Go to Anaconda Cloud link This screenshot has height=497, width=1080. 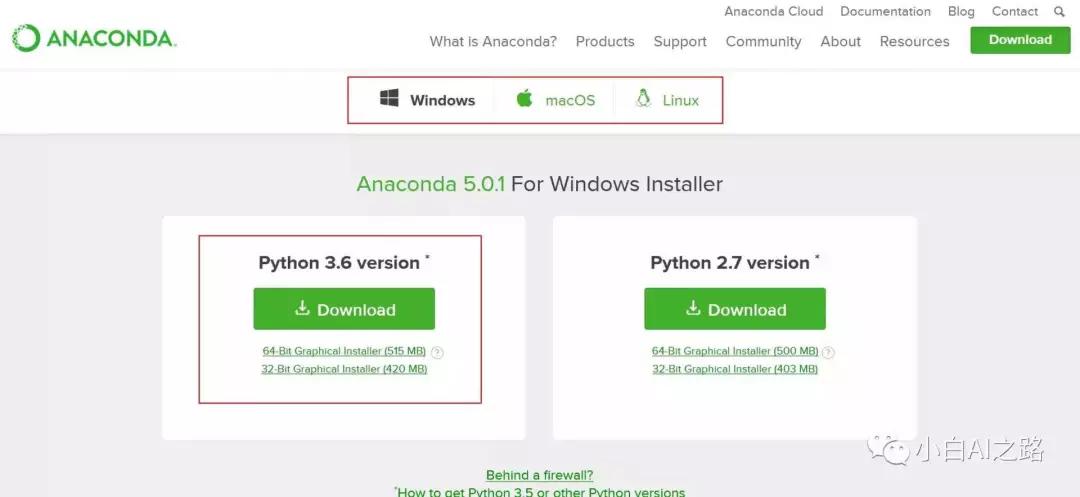(x=773, y=12)
